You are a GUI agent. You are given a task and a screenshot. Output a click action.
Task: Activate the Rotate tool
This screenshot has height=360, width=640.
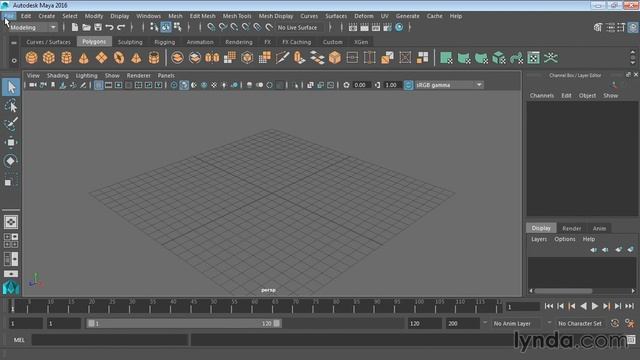point(11,161)
